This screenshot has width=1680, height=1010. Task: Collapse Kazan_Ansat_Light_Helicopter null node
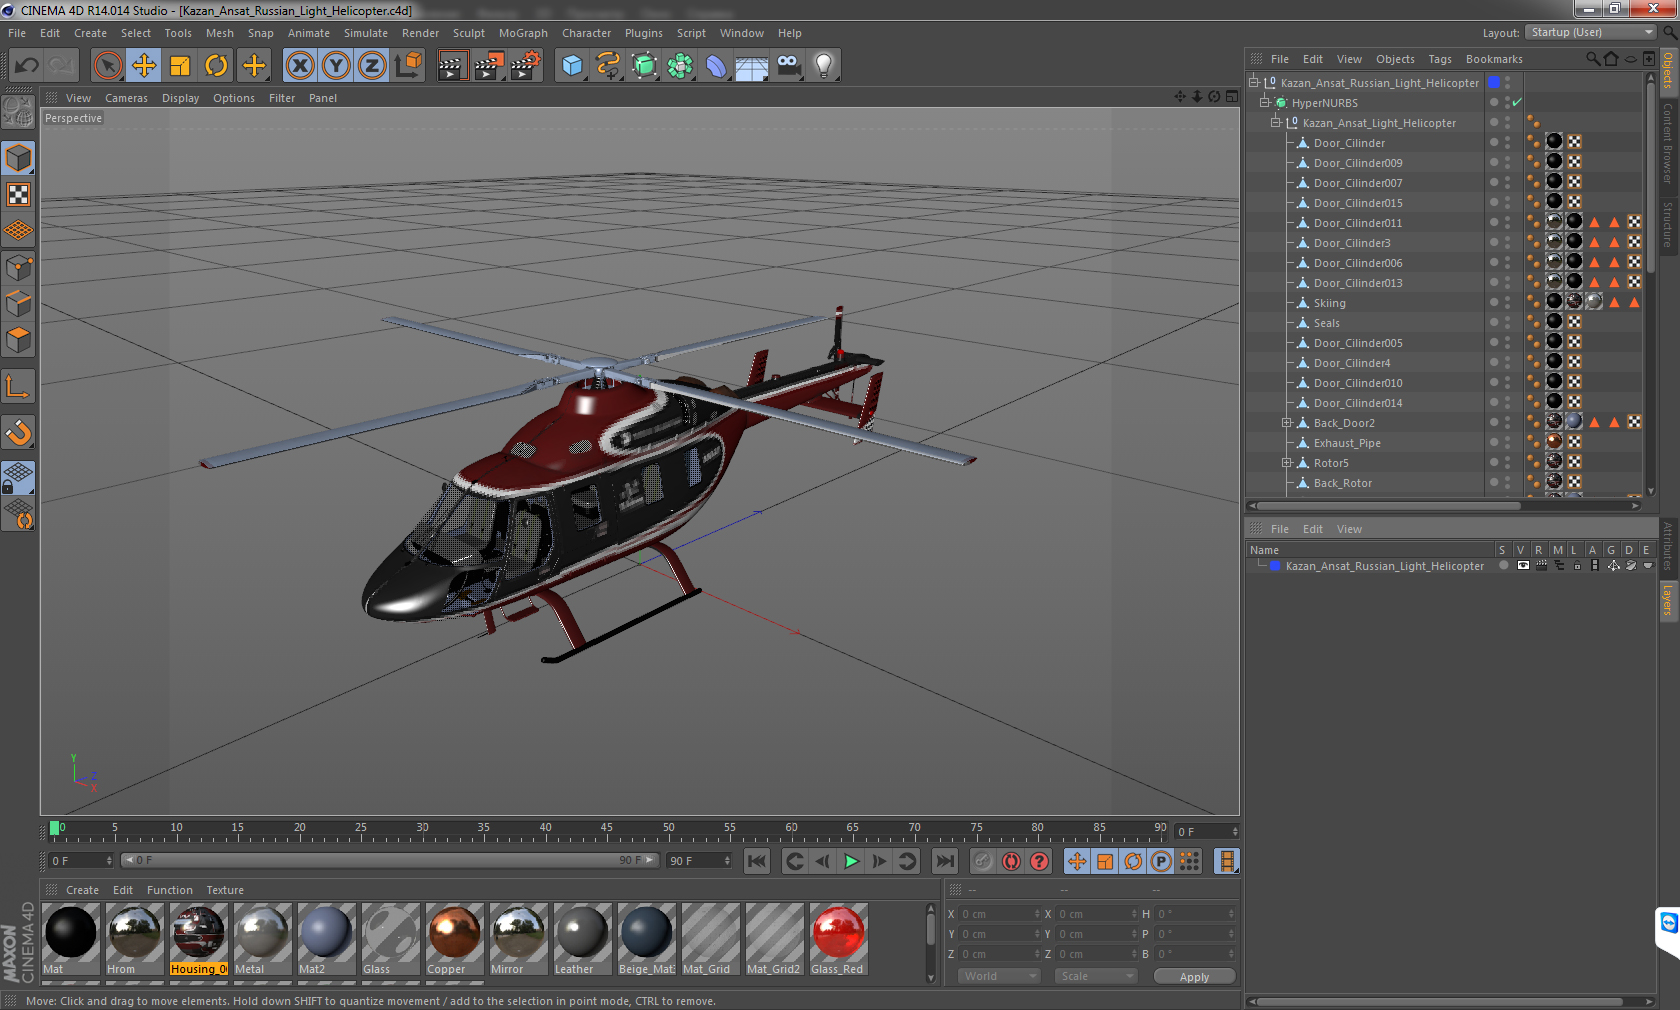coord(1276,123)
